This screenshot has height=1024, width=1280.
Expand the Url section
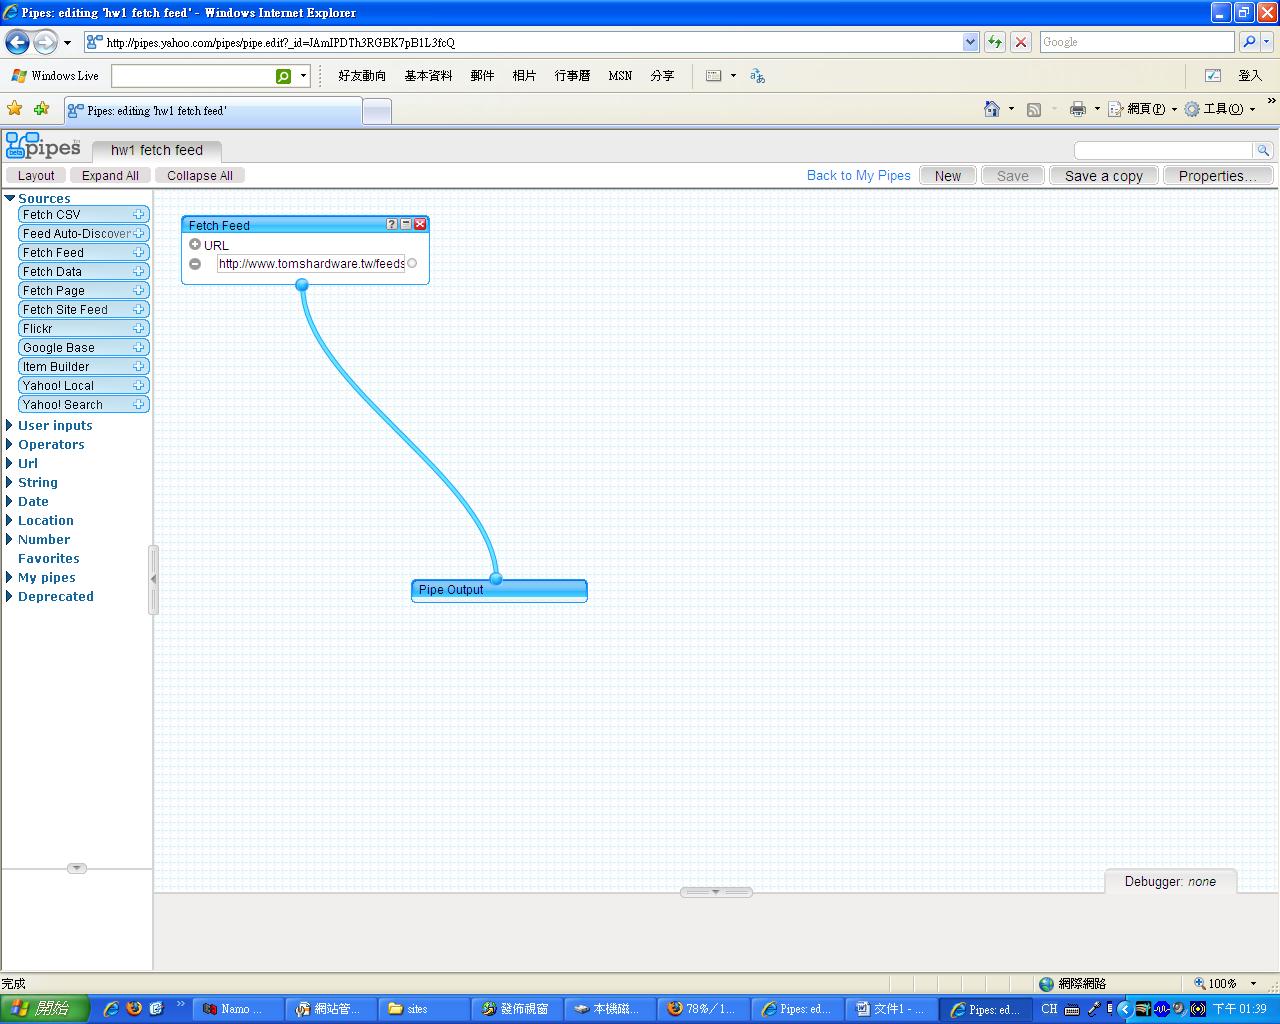coord(10,463)
